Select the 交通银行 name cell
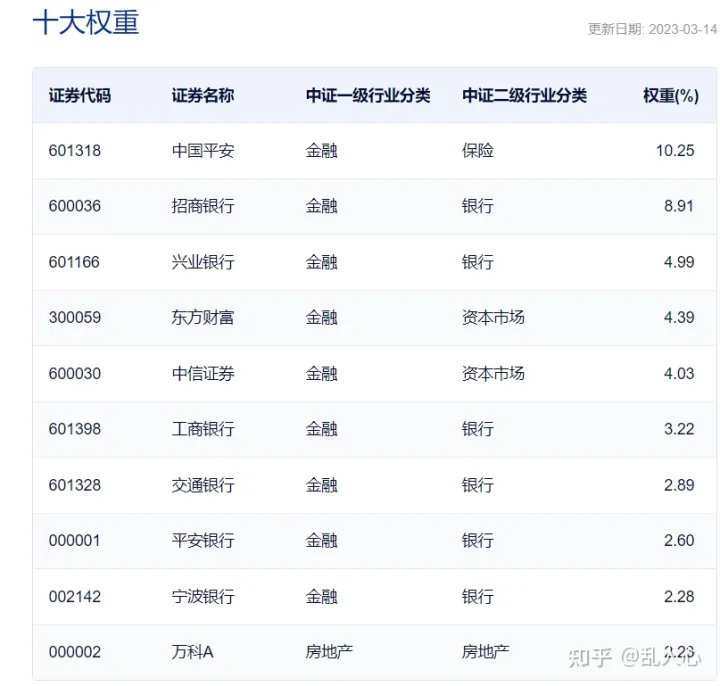The width and height of the screenshot is (720, 686). [203, 485]
